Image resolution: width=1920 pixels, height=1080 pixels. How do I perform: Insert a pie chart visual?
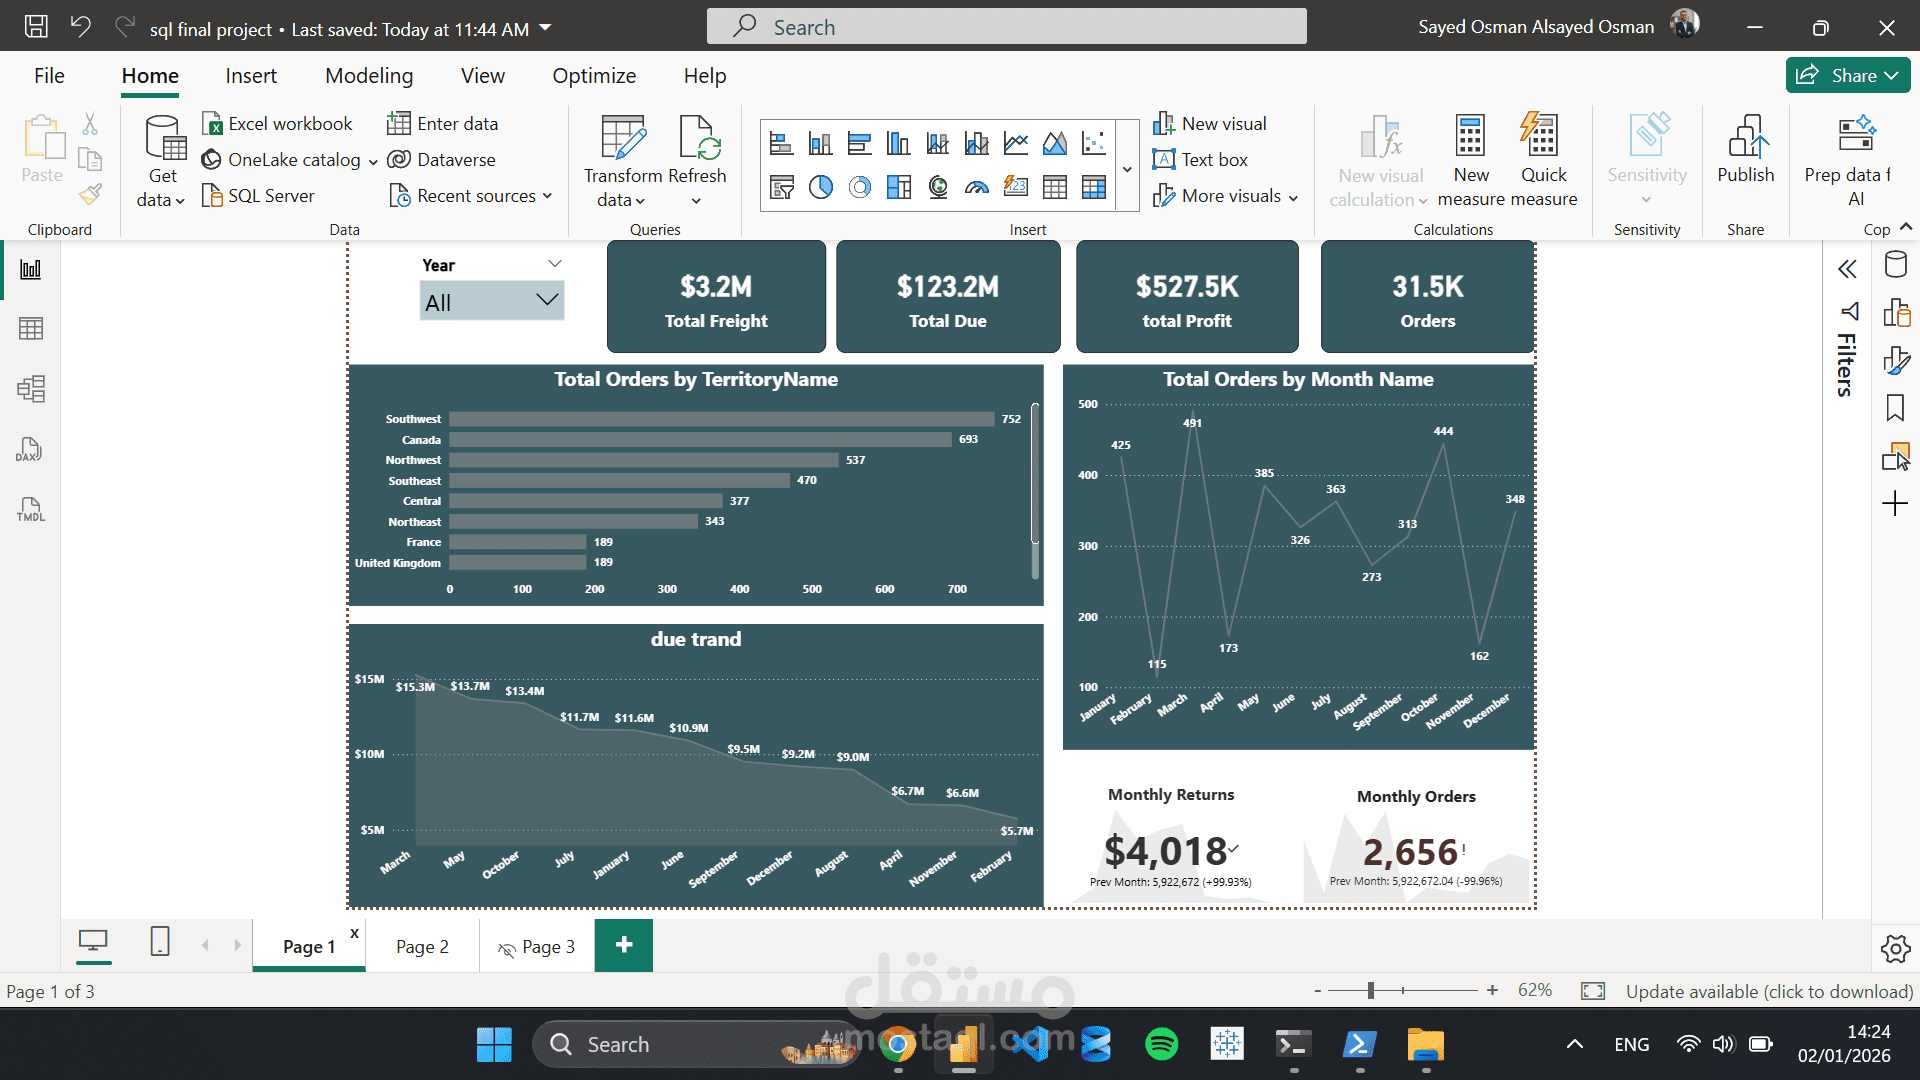click(820, 187)
